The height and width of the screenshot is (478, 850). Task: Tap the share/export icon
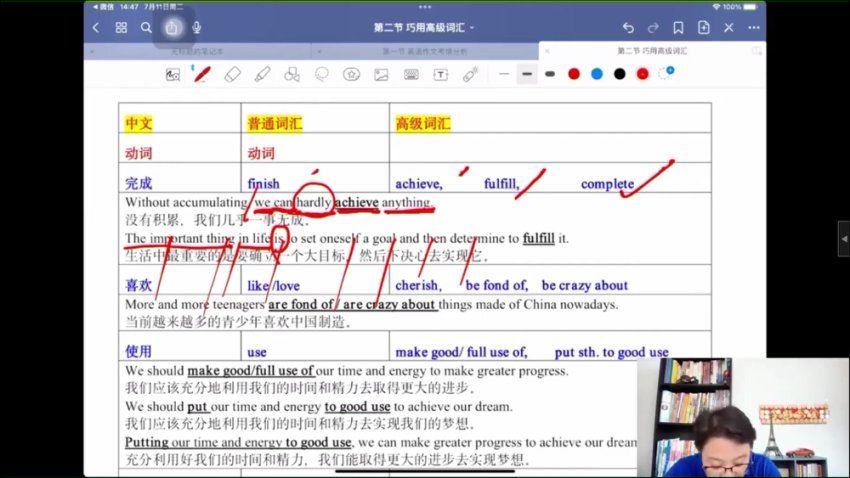pos(172,28)
